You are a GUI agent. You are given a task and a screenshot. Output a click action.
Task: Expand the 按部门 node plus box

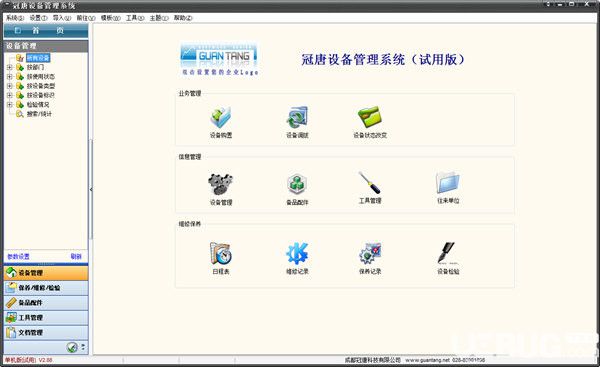[10, 67]
